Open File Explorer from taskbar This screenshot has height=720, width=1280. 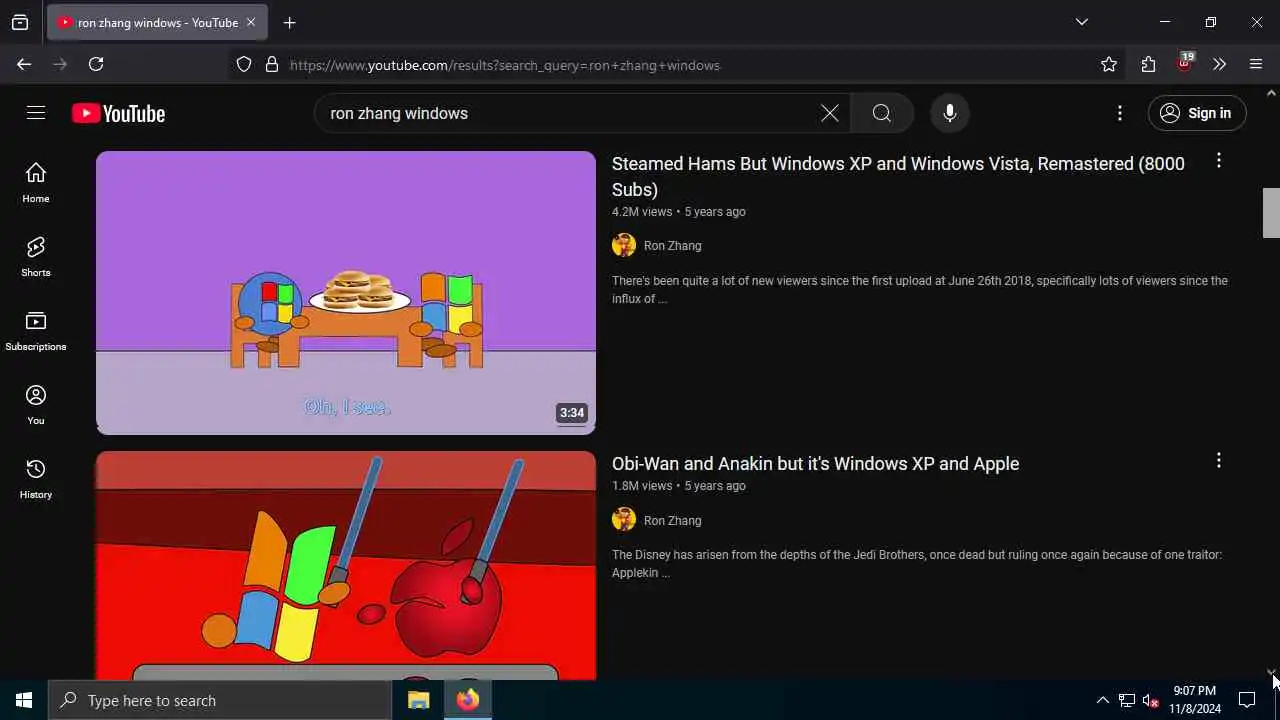[419, 700]
